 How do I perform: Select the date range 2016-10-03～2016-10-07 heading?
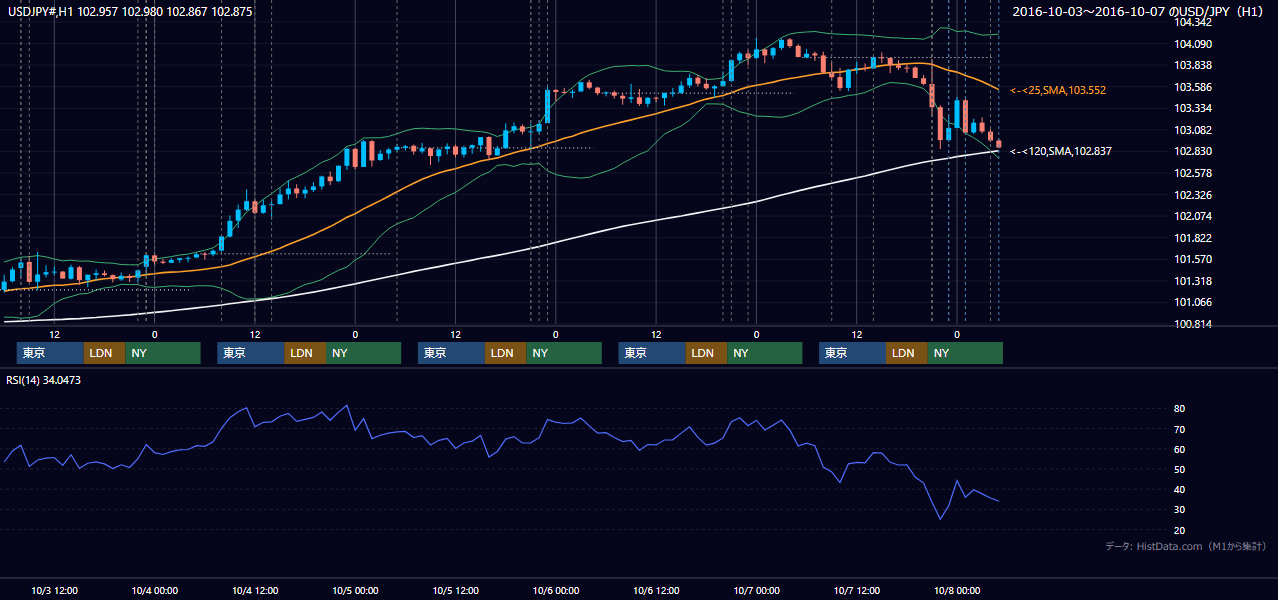[x=1139, y=11]
